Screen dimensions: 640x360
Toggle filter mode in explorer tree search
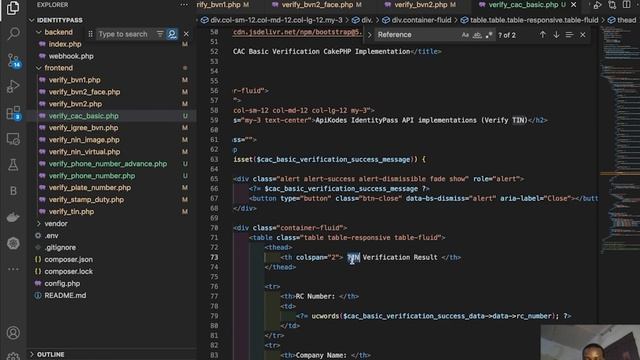click(160, 34)
